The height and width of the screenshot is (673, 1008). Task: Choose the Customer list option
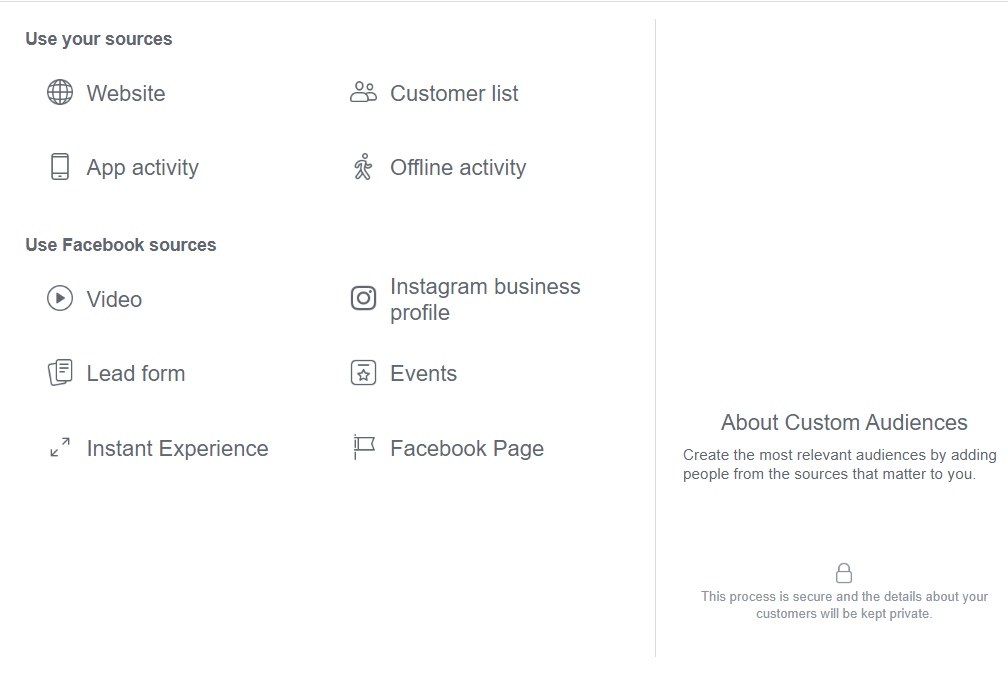pyautogui.click(x=454, y=93)
